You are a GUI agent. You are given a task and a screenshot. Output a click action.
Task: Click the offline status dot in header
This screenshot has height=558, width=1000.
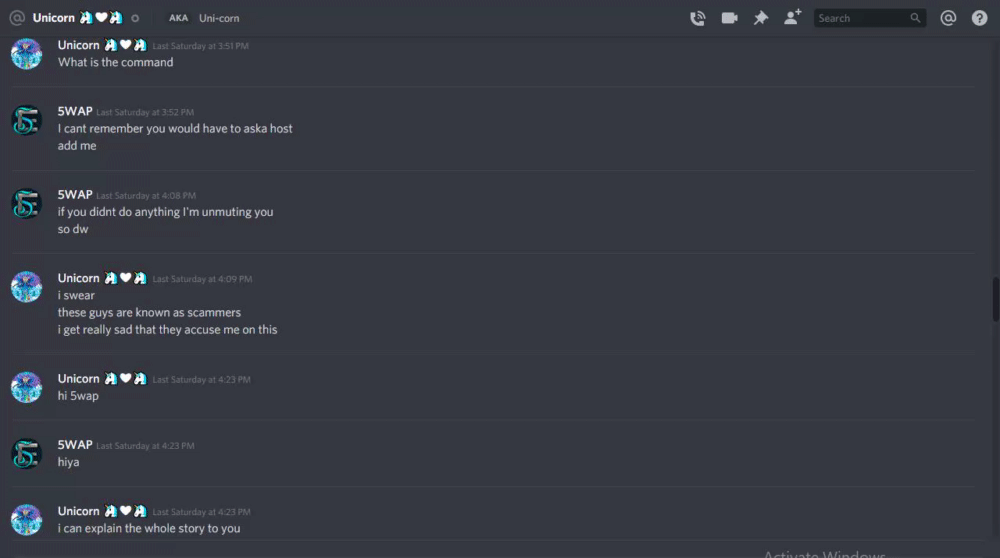[x=135, y=18]
